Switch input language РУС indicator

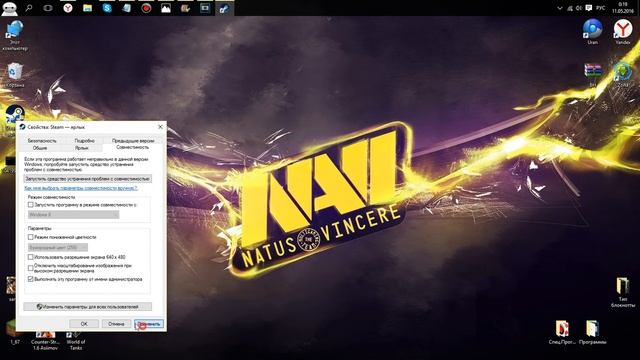pos(600,8)
